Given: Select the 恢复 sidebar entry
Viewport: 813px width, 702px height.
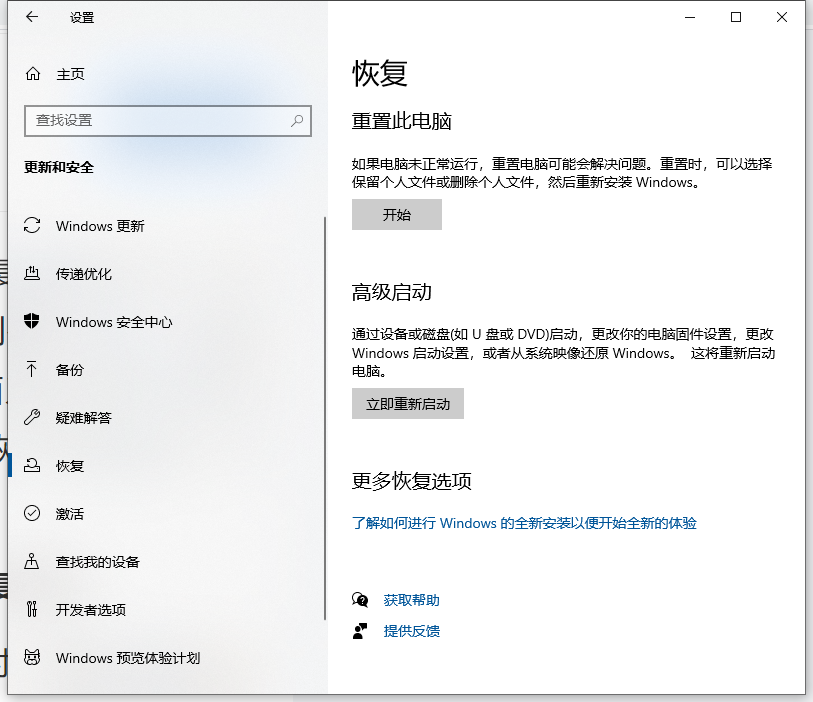Looking at the screenshot, I should tap(73, 466).
